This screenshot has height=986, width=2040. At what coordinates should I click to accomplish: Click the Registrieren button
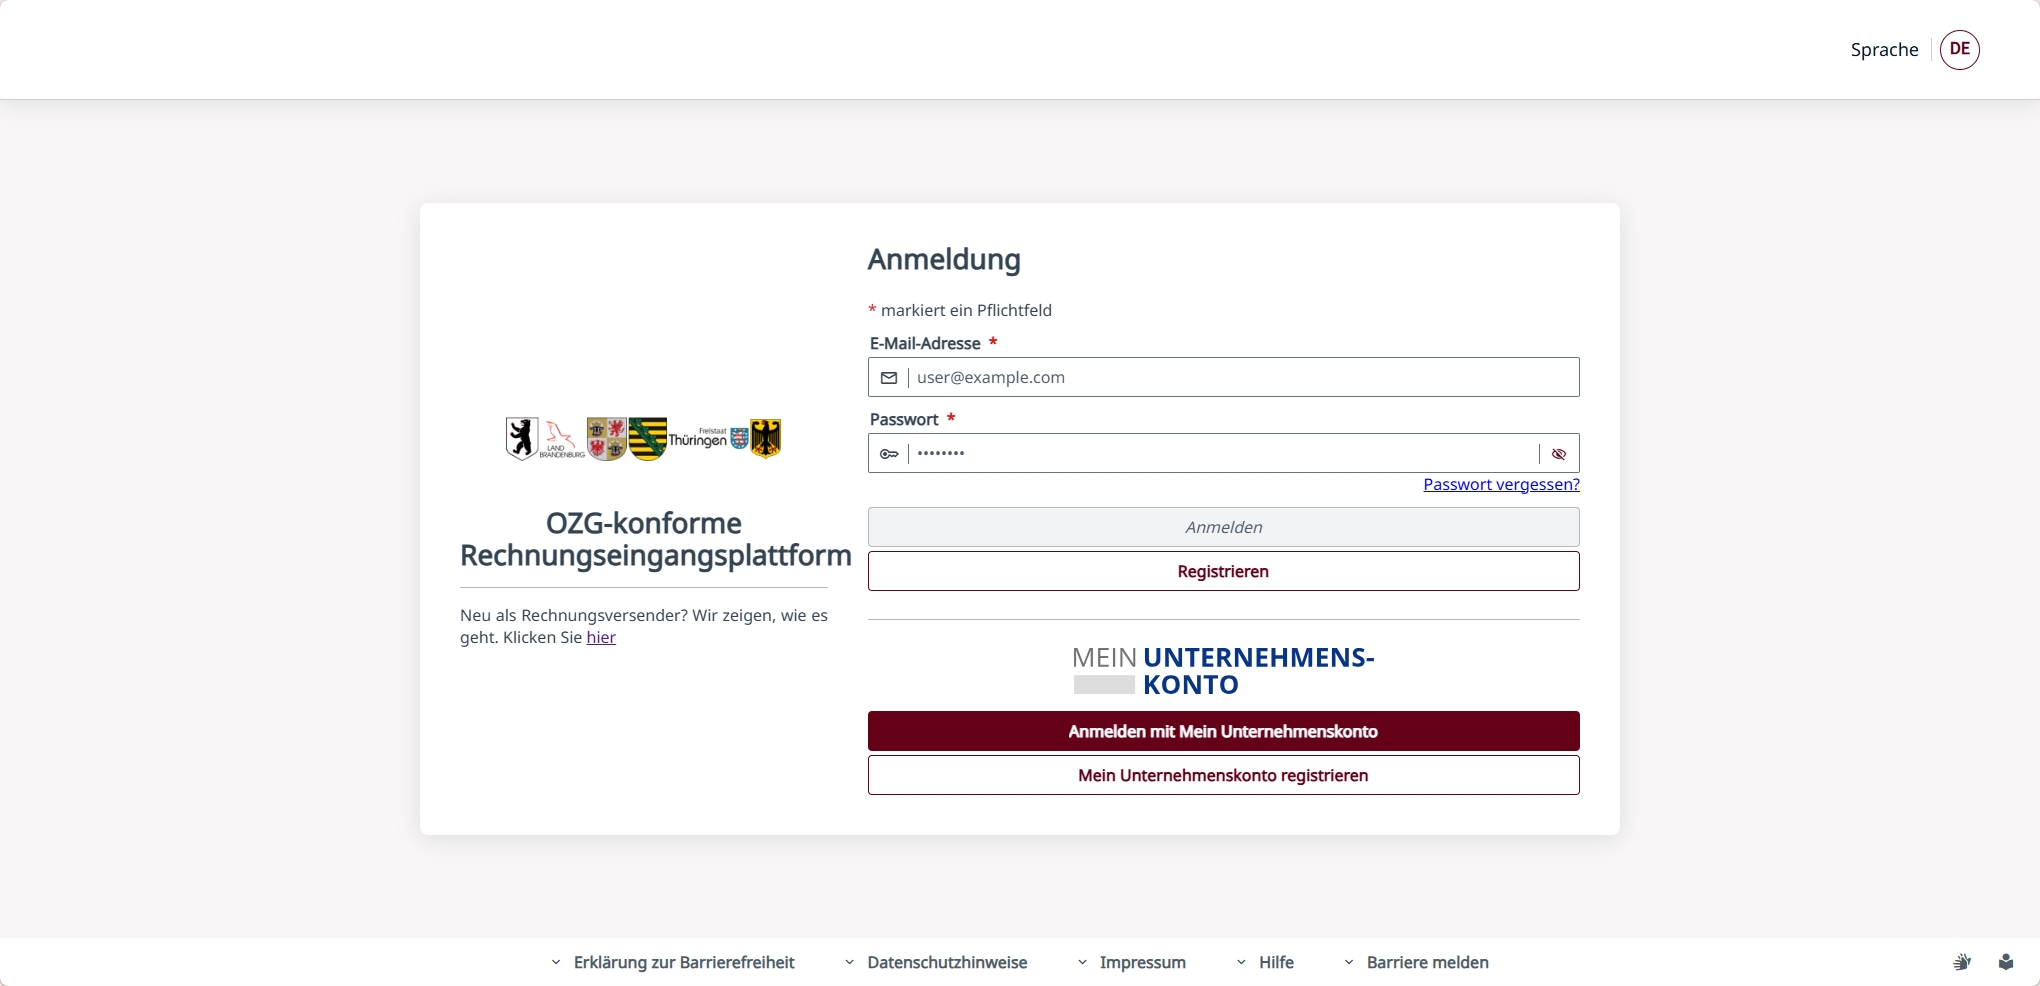click(x=1223, y=571)
